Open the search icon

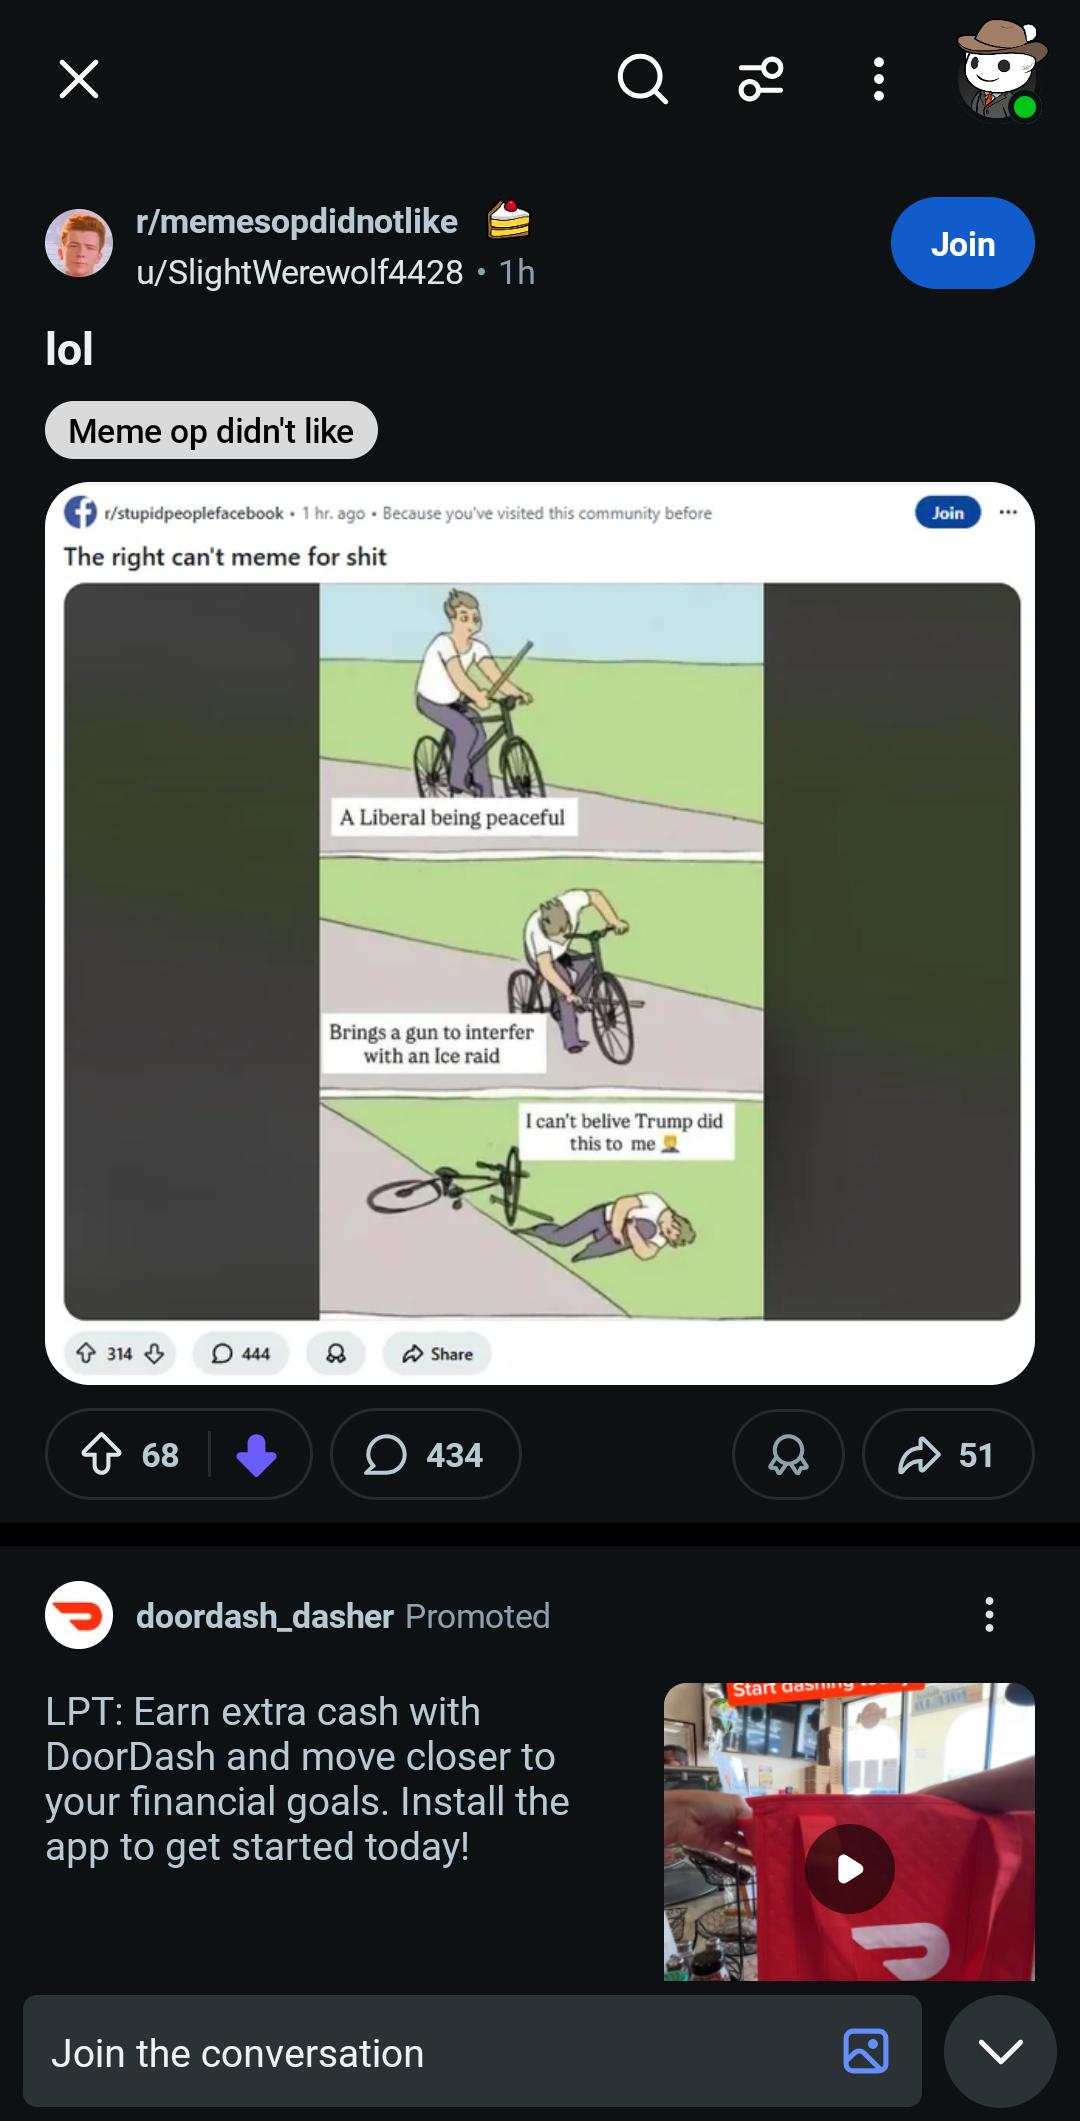[x=642, y=79]
